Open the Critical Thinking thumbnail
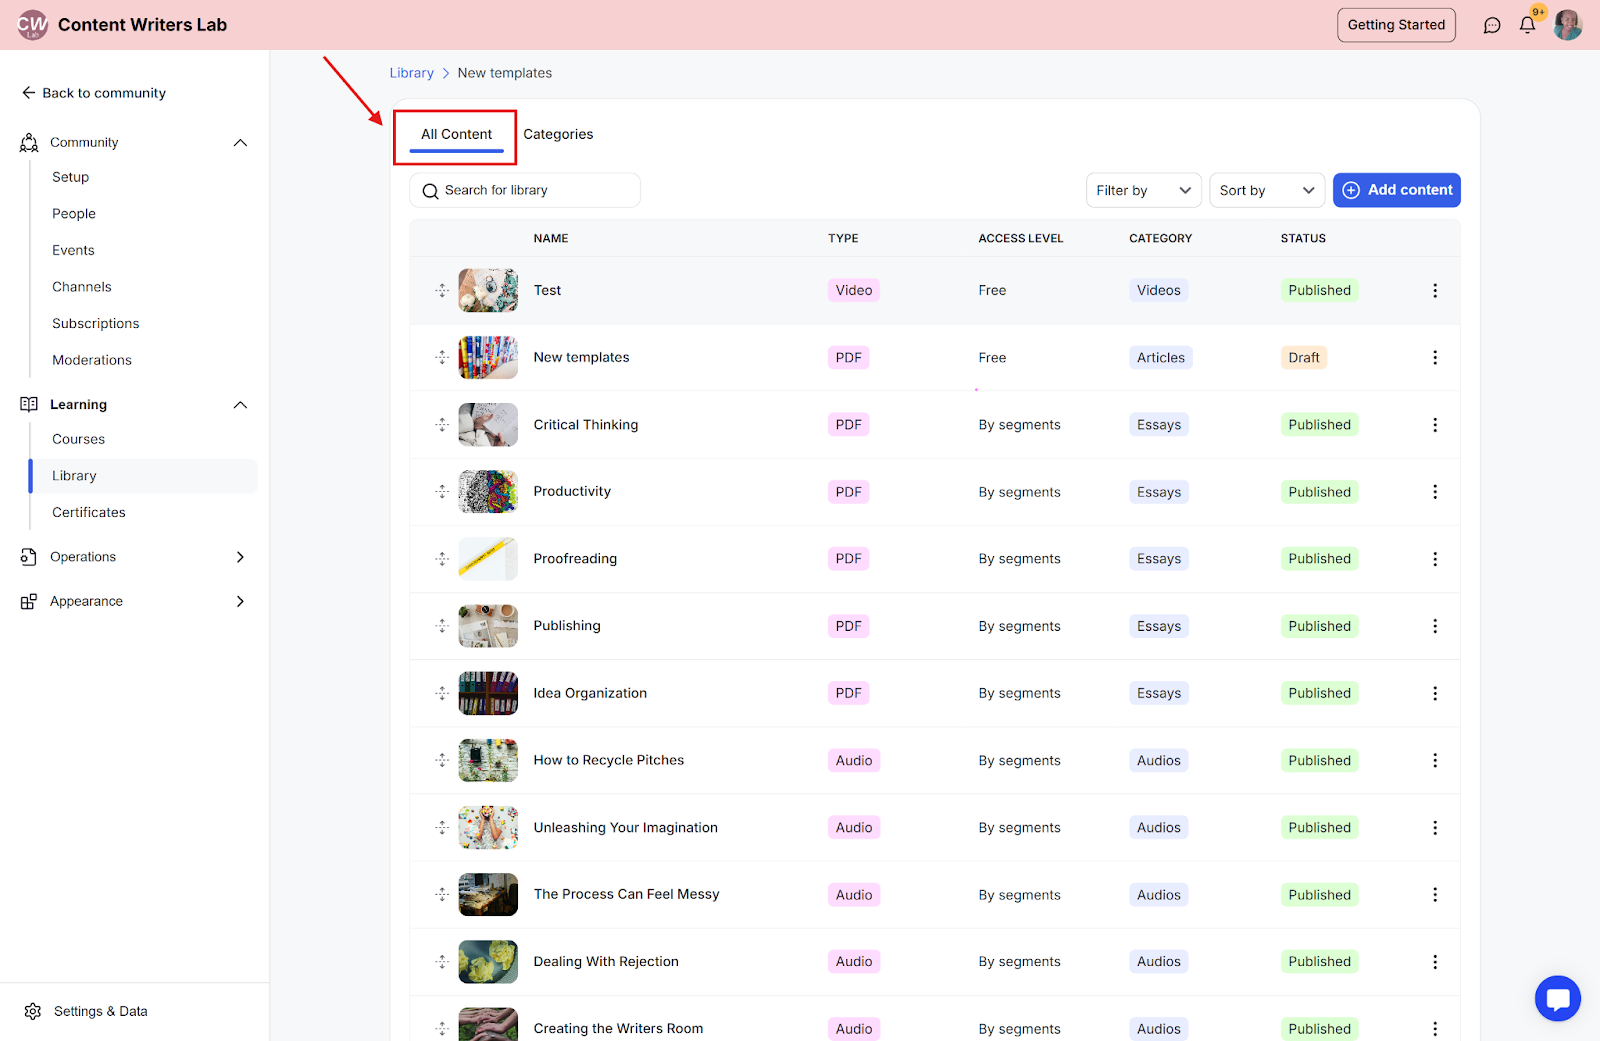The width and height of the screenshot is (1600, 1041). coord(488,425)
